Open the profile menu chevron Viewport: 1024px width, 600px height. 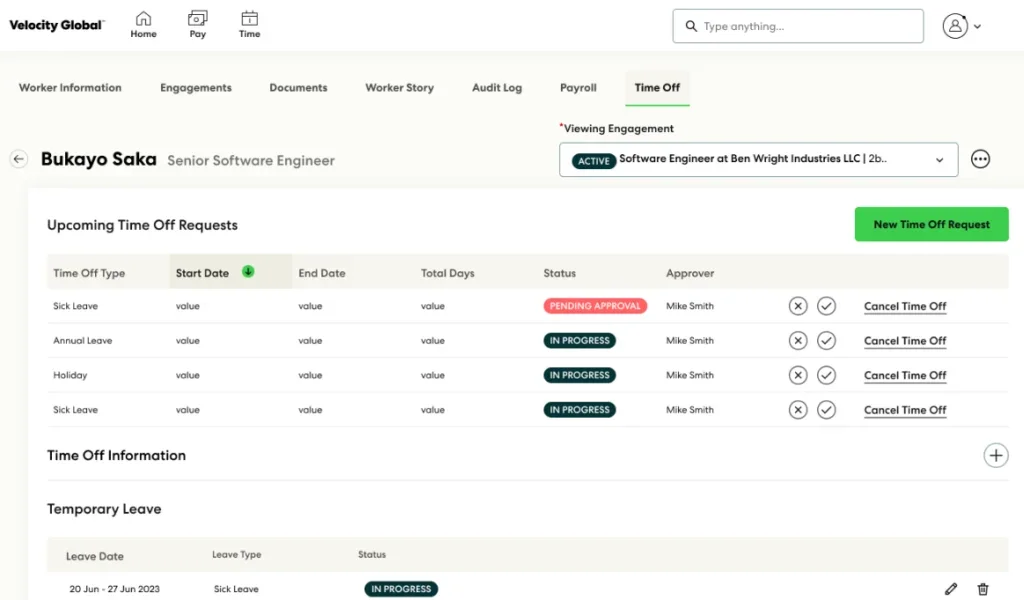click(978, 27)
